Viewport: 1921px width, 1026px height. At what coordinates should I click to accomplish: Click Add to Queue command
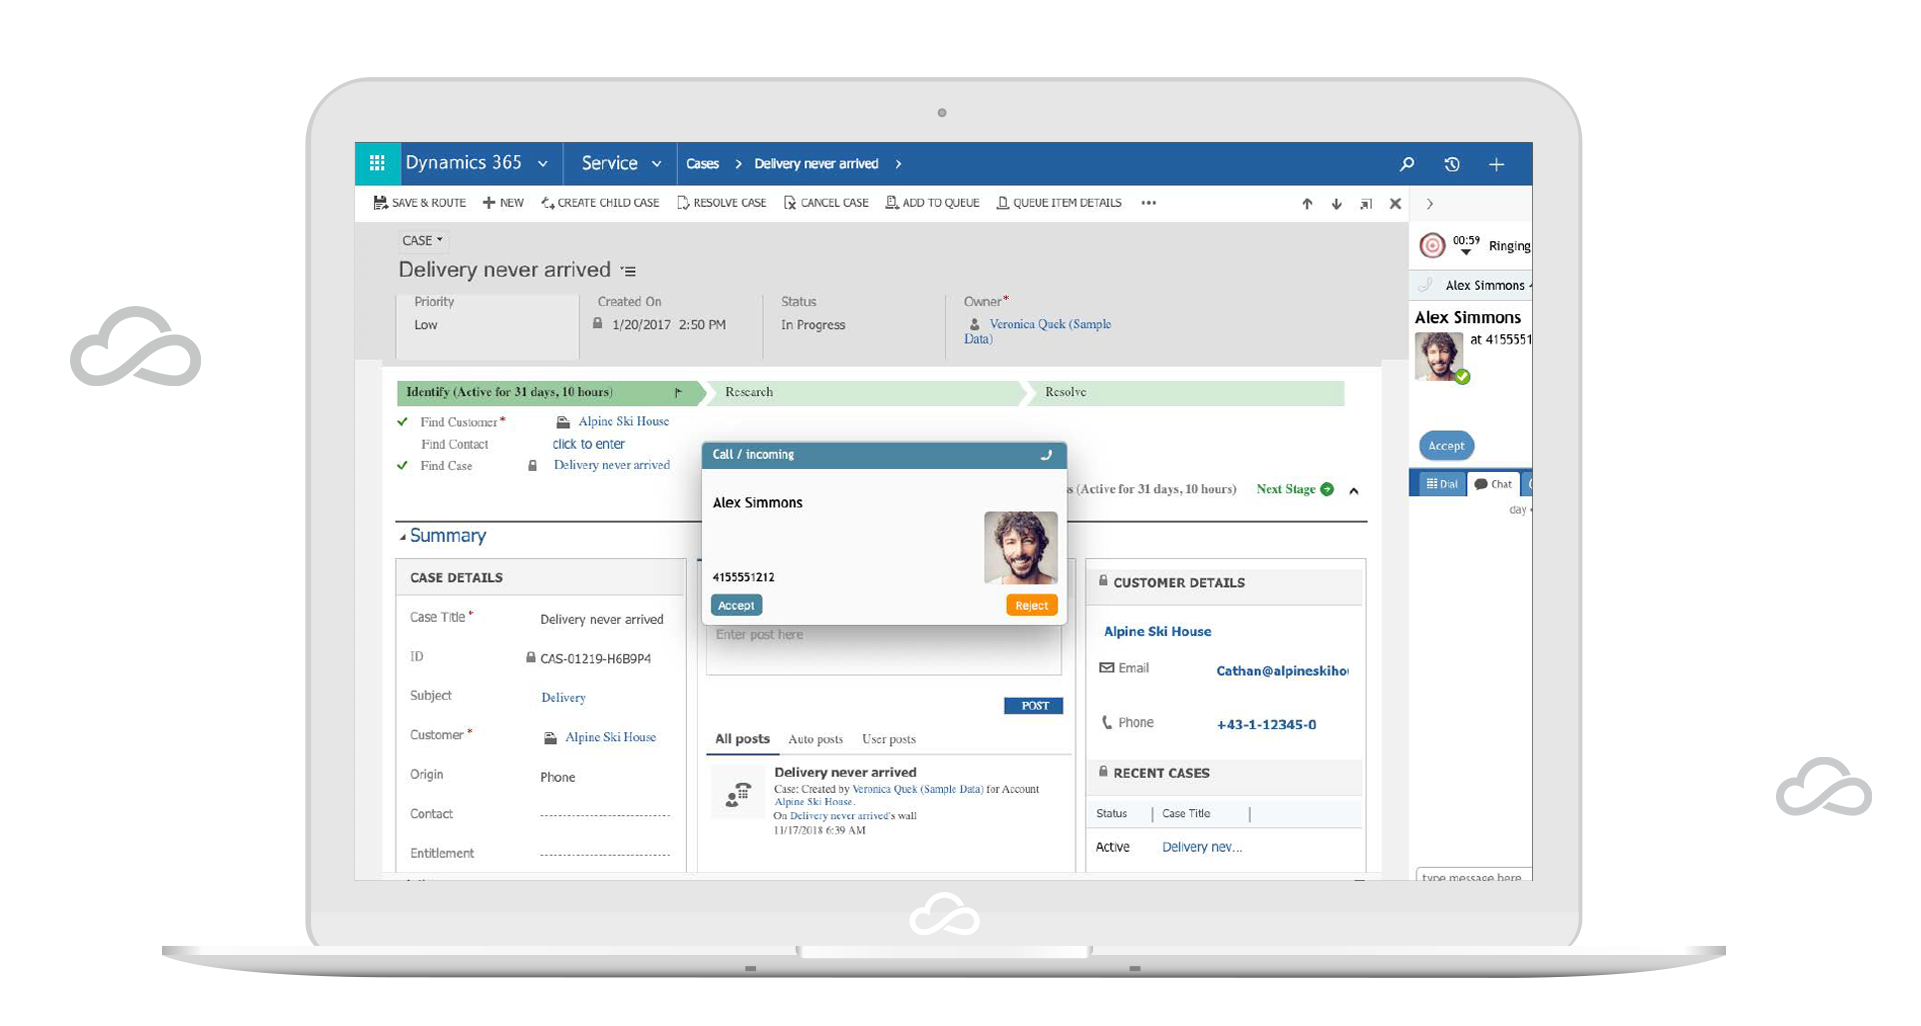coord(932,203)
